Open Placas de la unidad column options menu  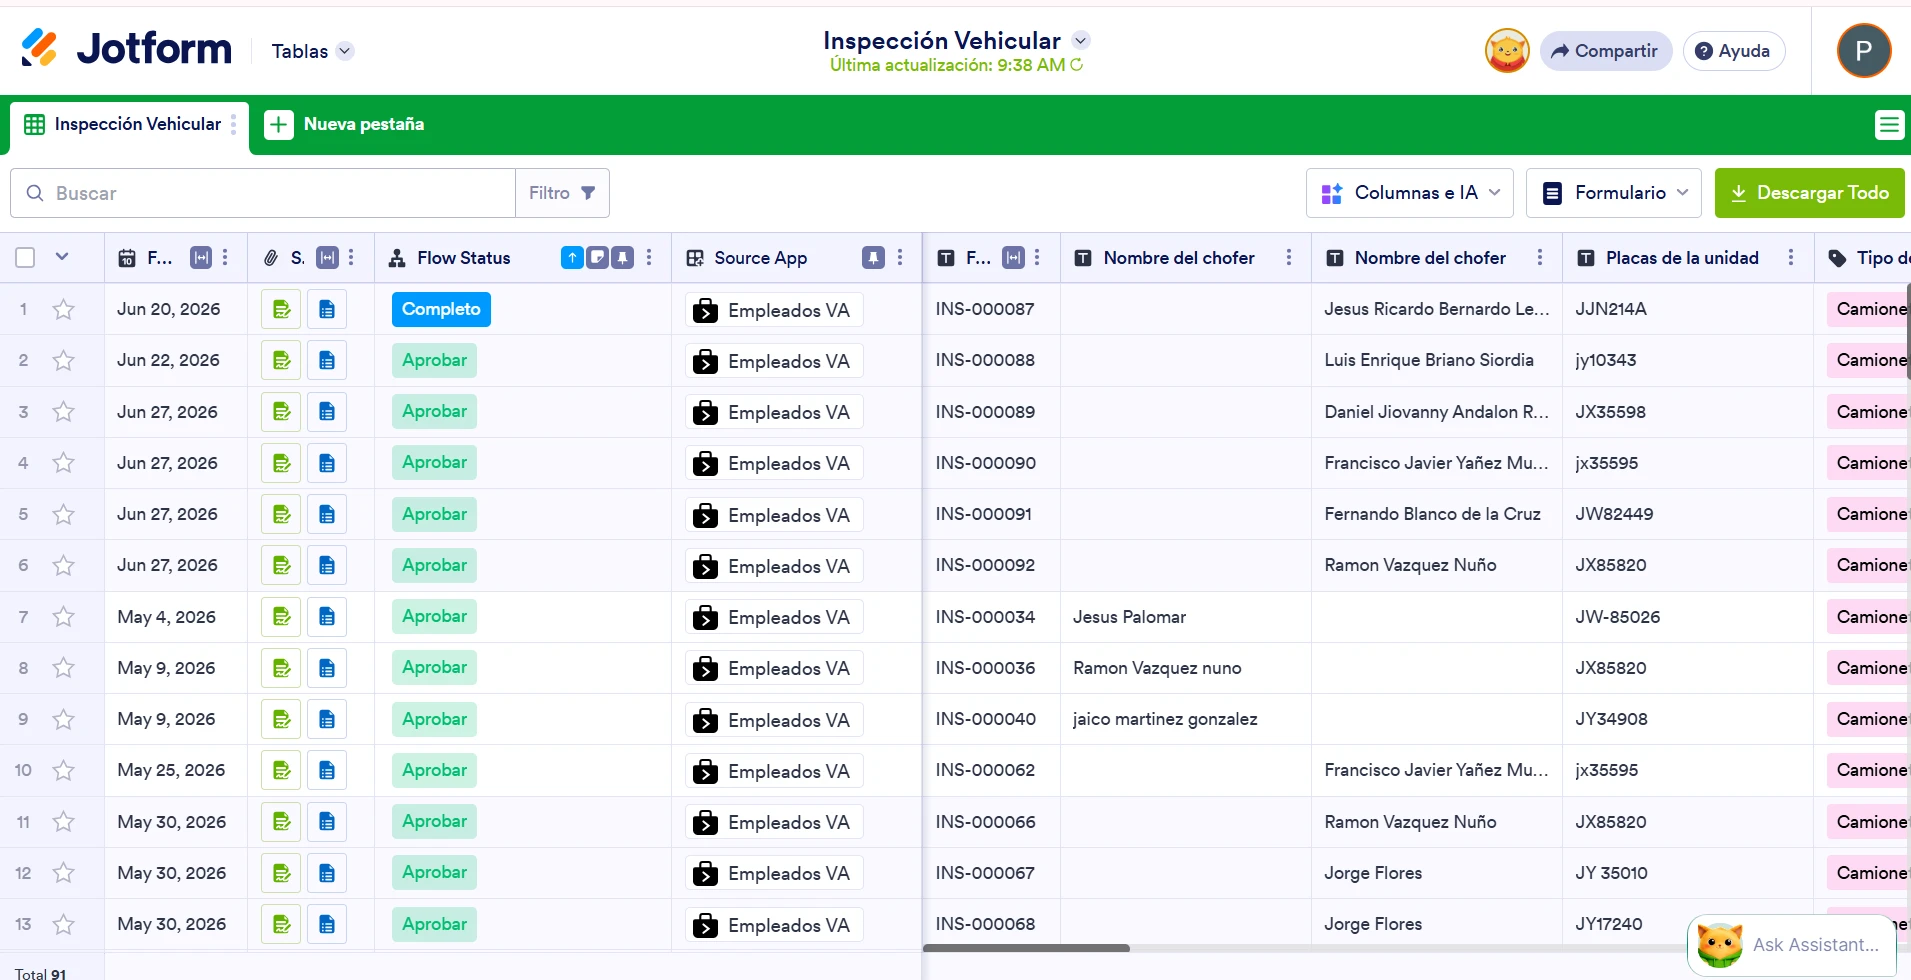point(1791,258)
